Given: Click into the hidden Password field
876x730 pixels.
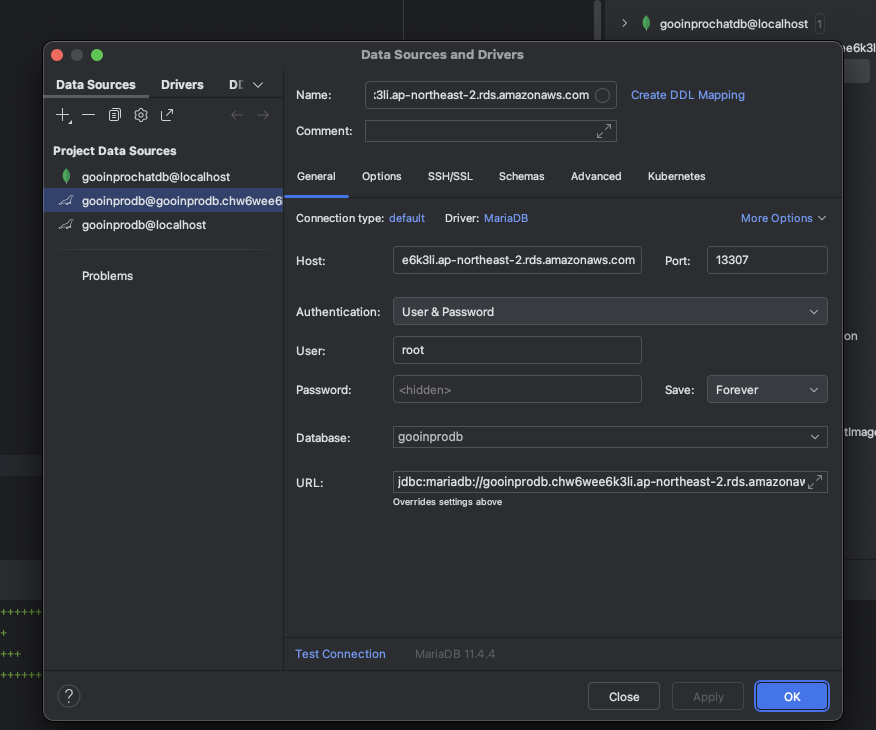Looking at the screenshot, I should [x=517, y=389].
